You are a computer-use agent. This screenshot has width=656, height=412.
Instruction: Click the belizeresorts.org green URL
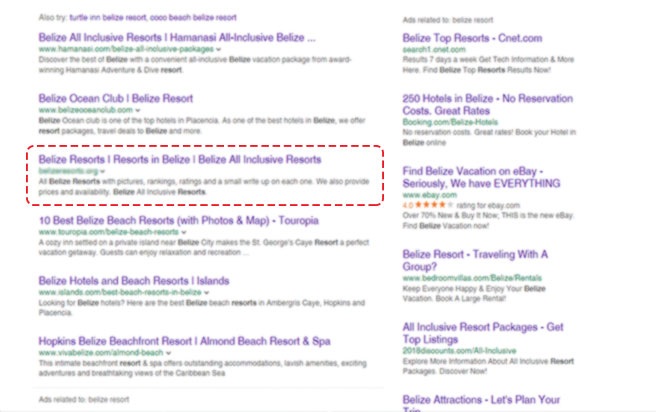pos(68,171)
